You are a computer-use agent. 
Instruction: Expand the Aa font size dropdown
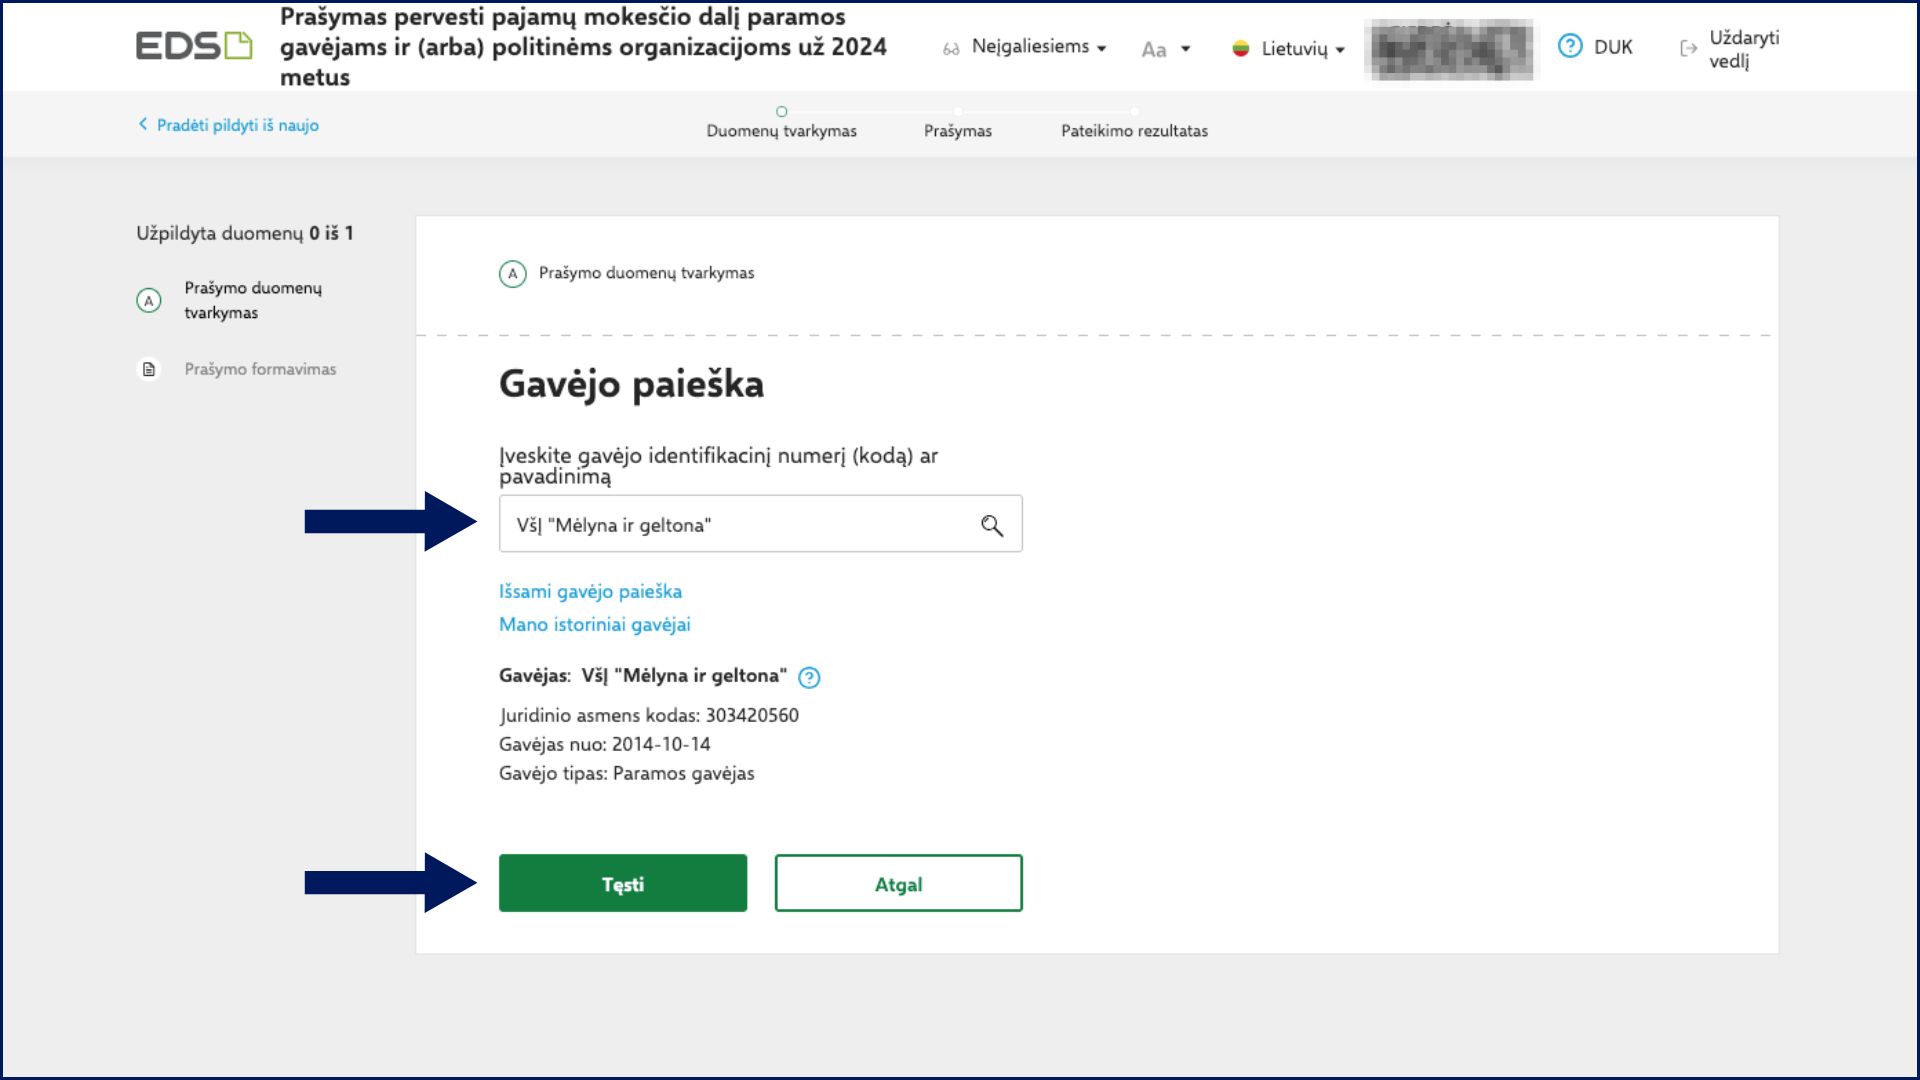[1165, 49]
